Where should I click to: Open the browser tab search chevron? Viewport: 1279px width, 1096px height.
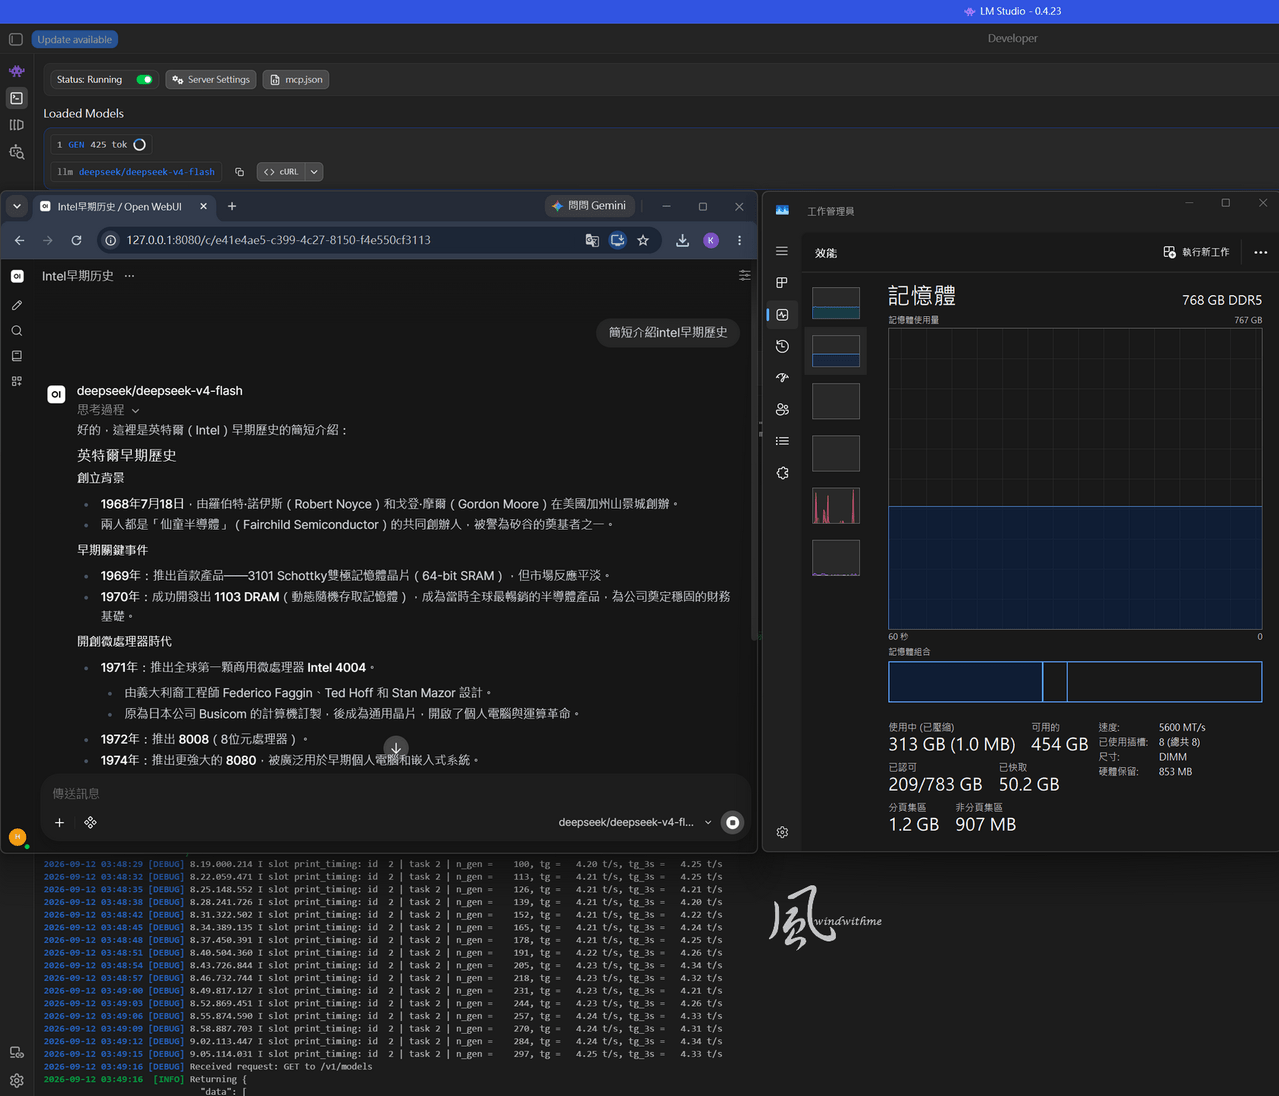coord(17,206)
